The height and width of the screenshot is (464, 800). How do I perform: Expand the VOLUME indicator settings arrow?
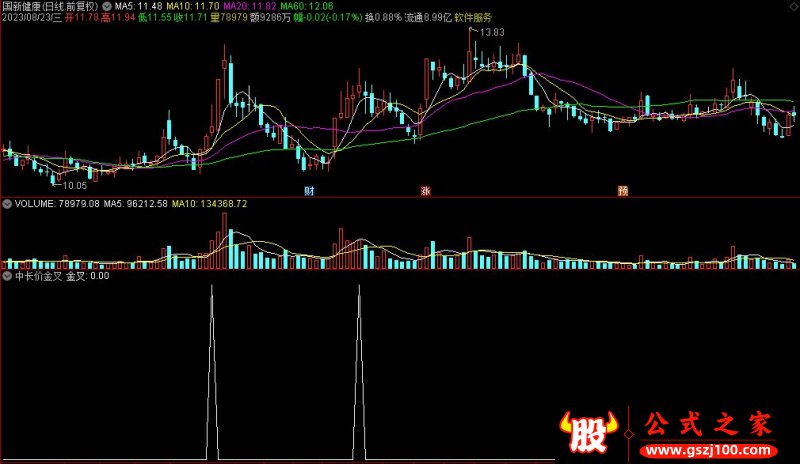click(7, 204)
